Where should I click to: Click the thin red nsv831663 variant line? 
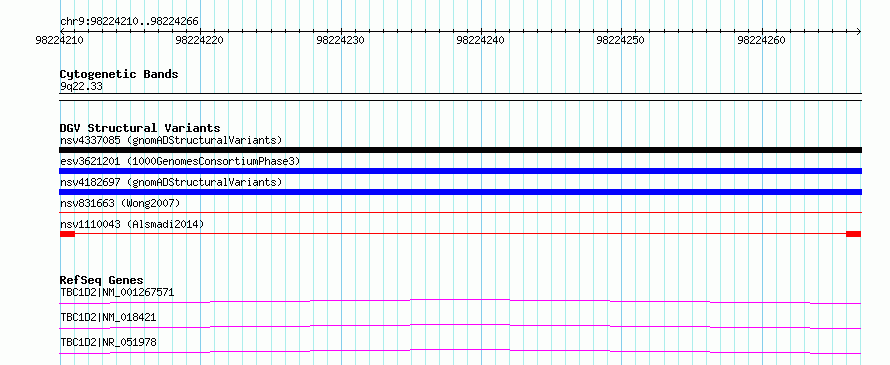pyautogui.click(x=460, y=212)
